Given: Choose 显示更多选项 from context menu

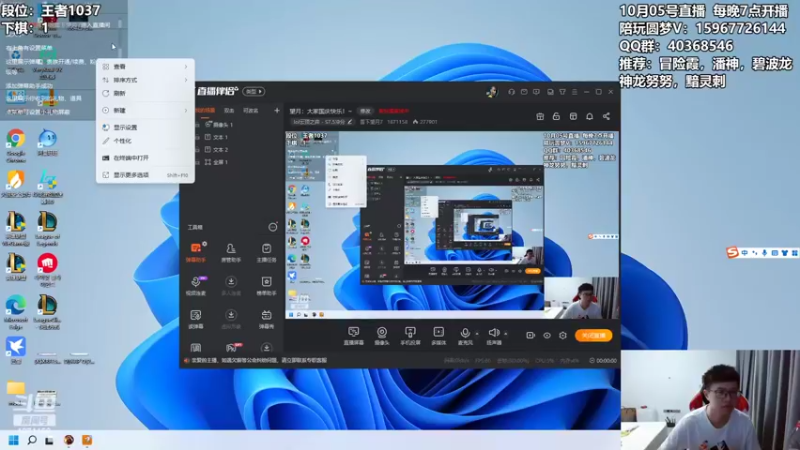Looking at the screenshot, I should [145, 174].
